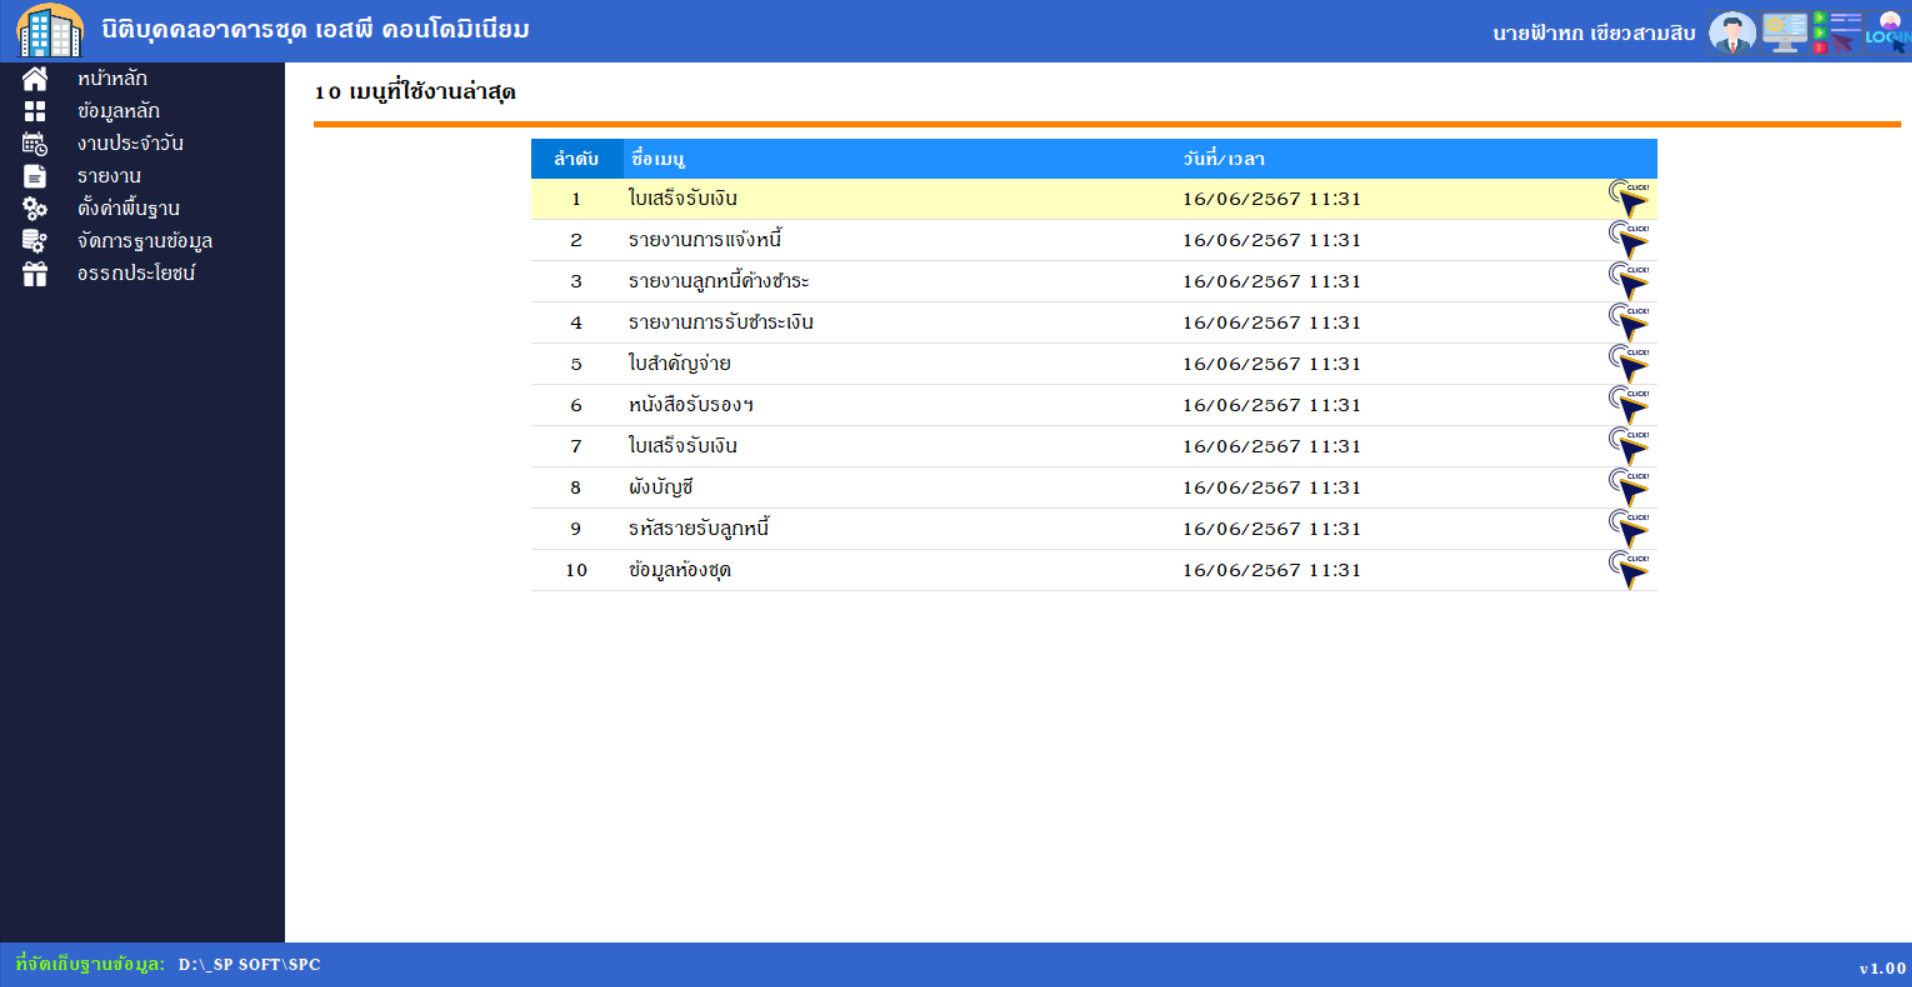Click the gears icon beside ตั้งค่าพื้นฐาน
The width and height of the screenshot is (1912, 987).
coord(35,208)
